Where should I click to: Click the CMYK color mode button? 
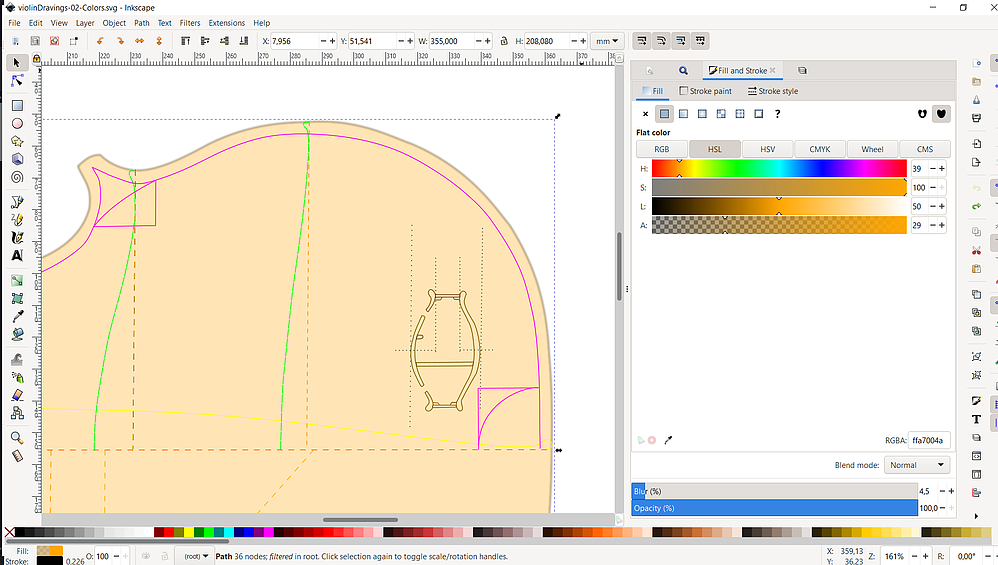click(819, 149)
